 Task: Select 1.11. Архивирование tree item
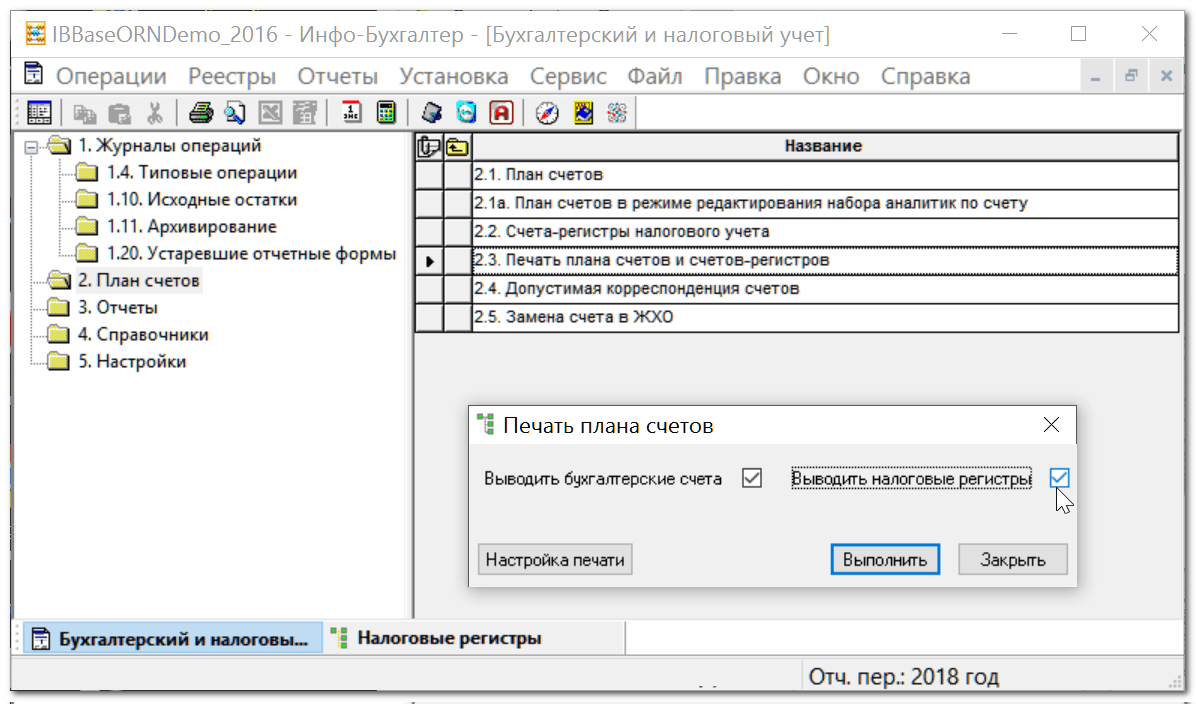click(191, 227)
